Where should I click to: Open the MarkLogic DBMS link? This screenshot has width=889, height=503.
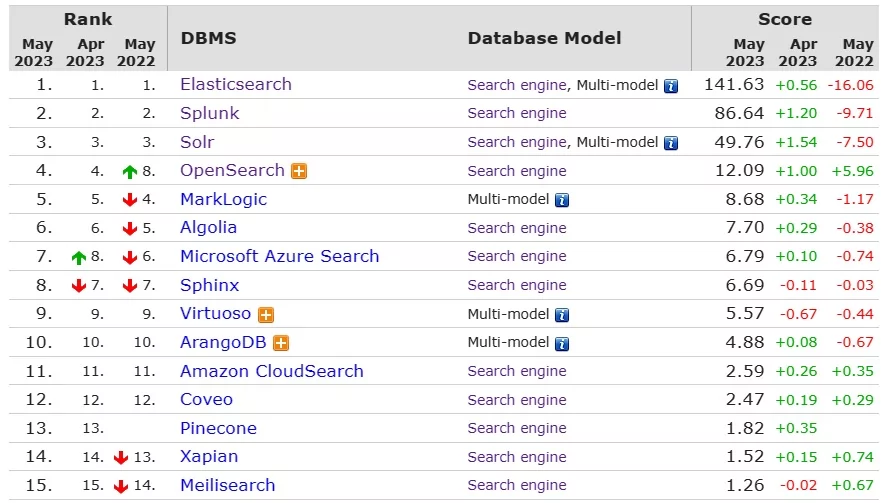point(223,200)
